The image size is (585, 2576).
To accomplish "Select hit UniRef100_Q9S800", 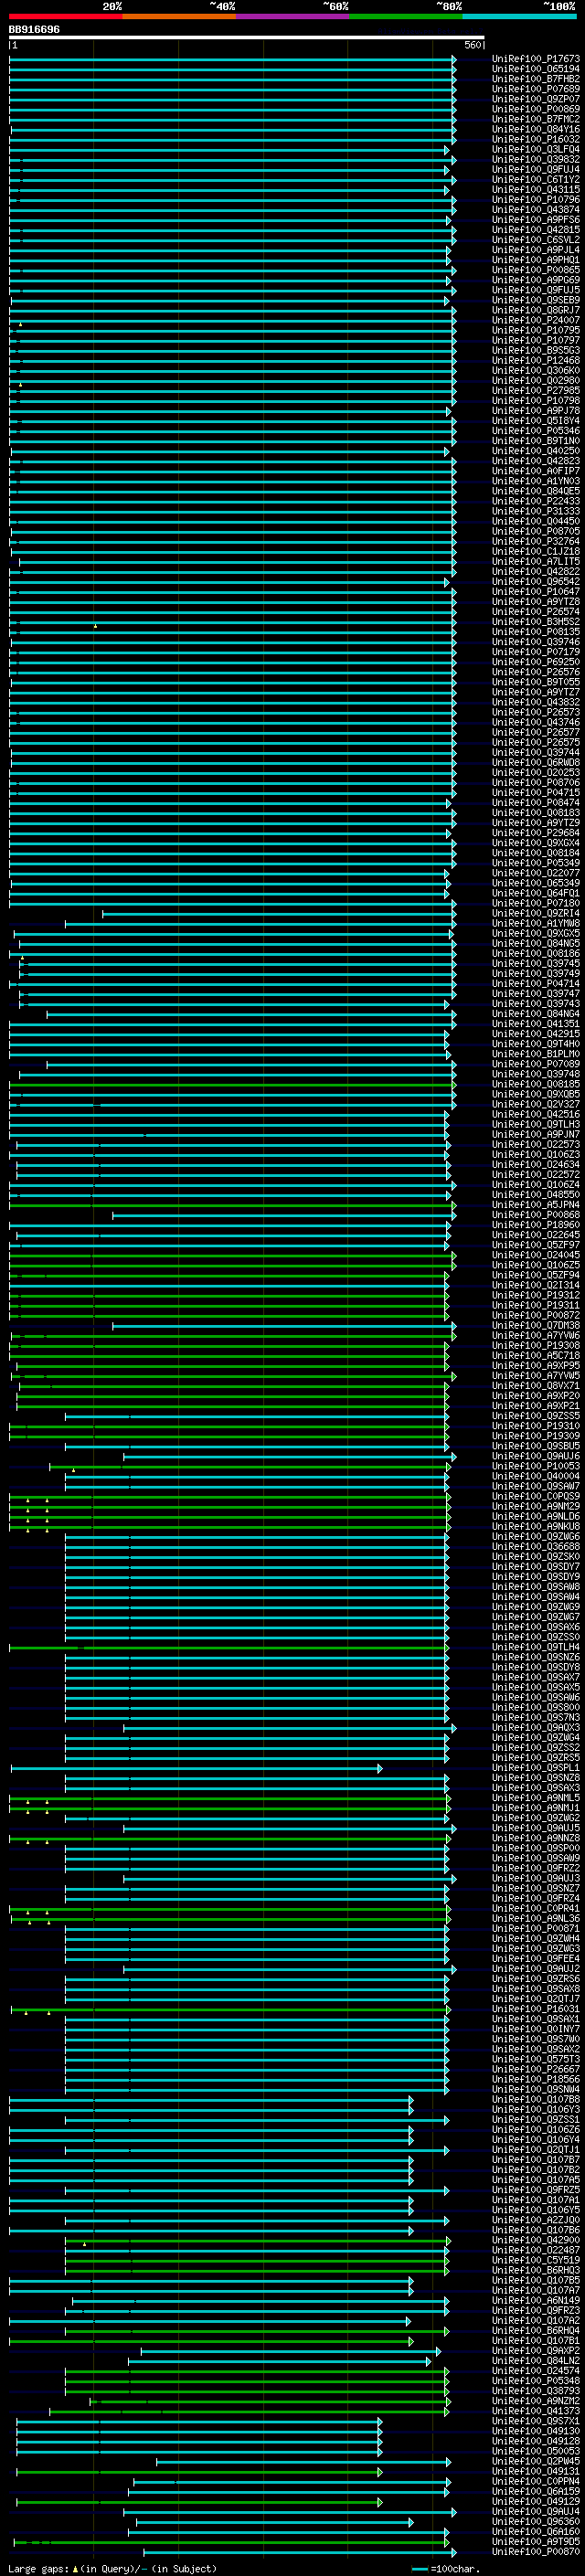I will pyautogui.click(x=536, y=1708).
